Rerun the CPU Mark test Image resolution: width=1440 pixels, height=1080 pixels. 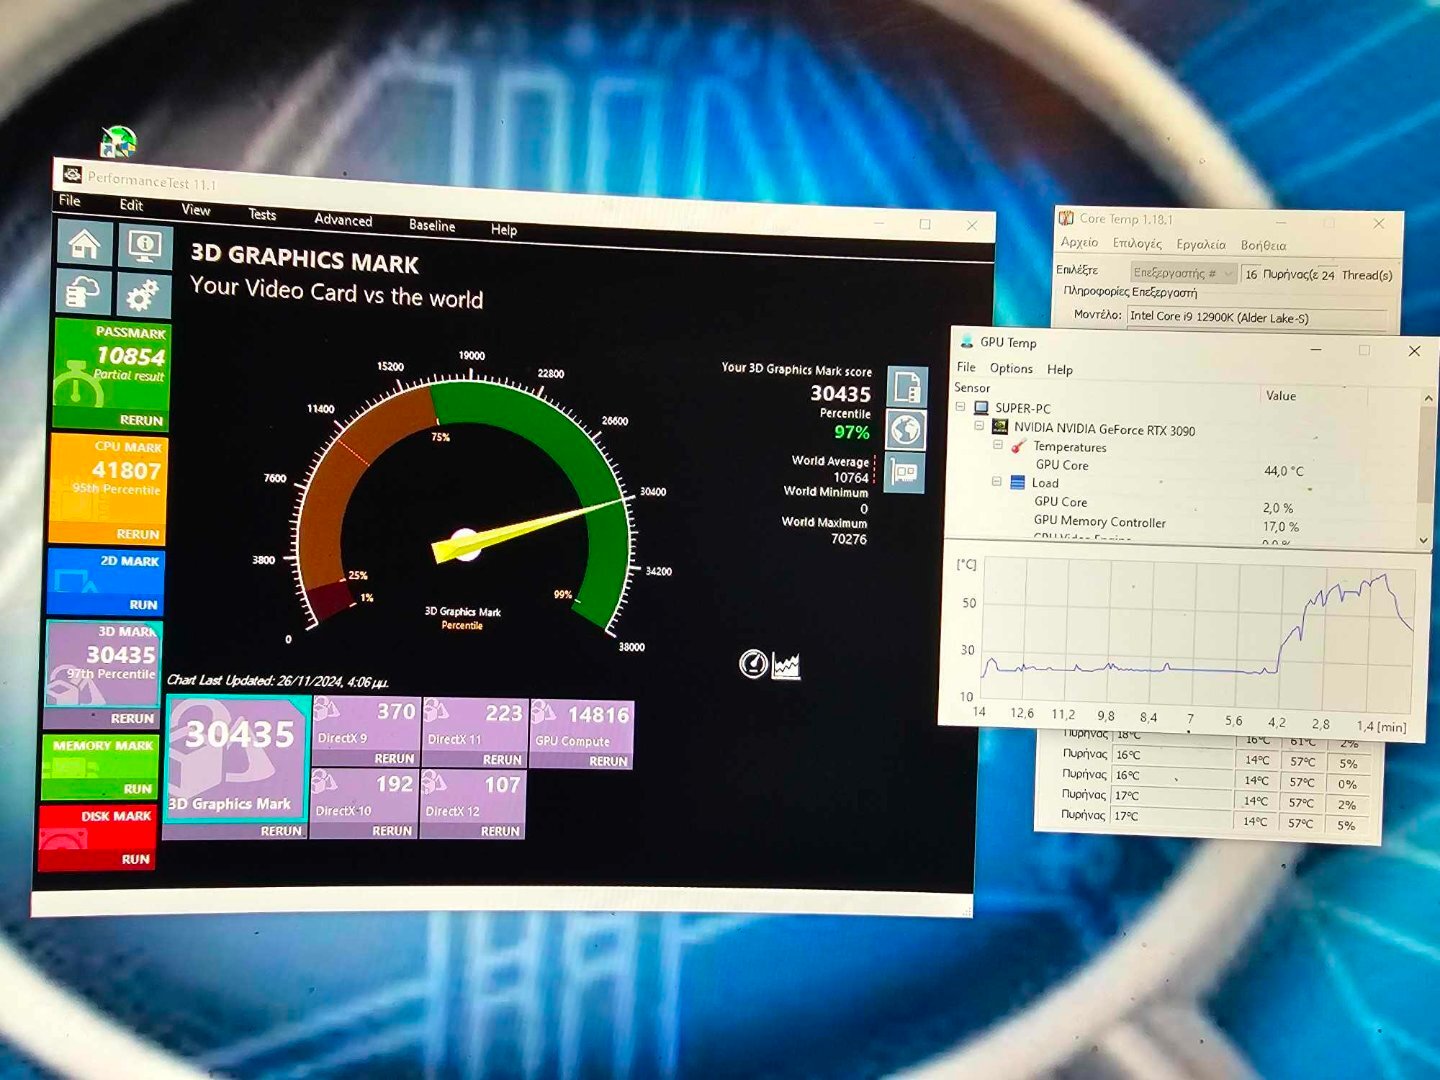tap(138, 534)
